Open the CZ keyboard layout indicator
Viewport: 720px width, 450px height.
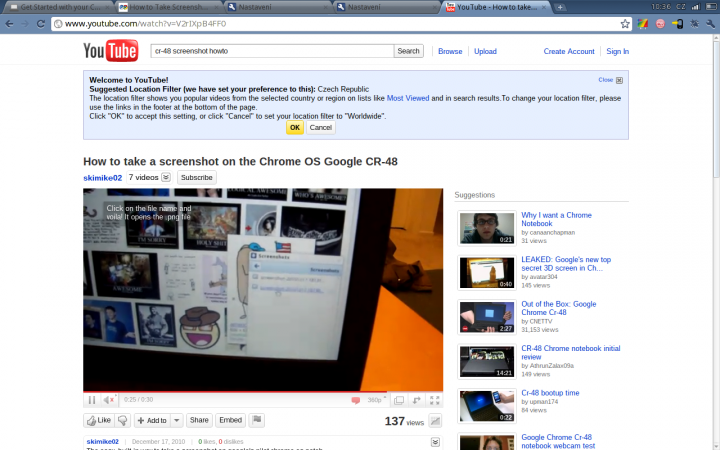[681, 6]
